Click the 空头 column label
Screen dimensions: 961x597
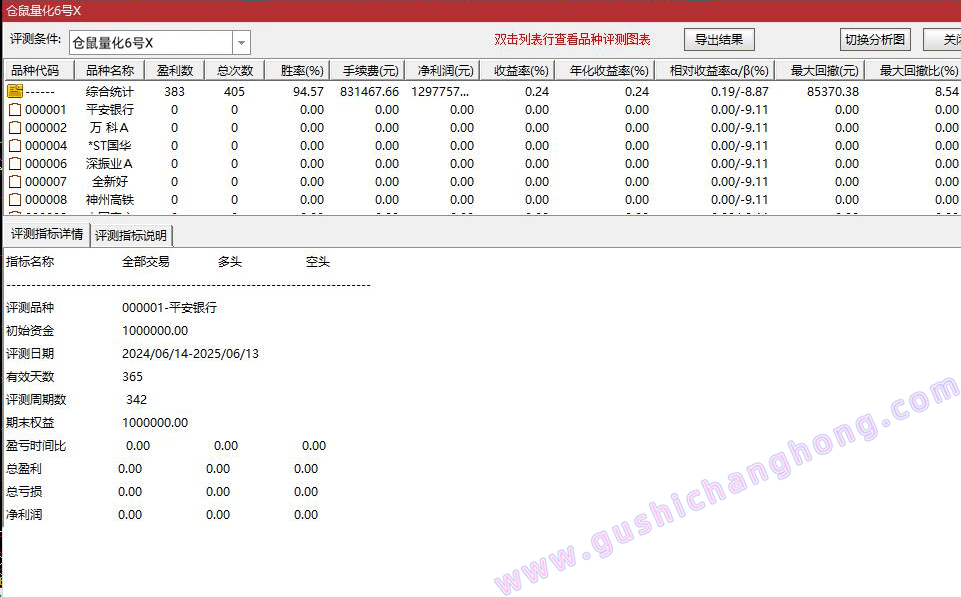318,262
